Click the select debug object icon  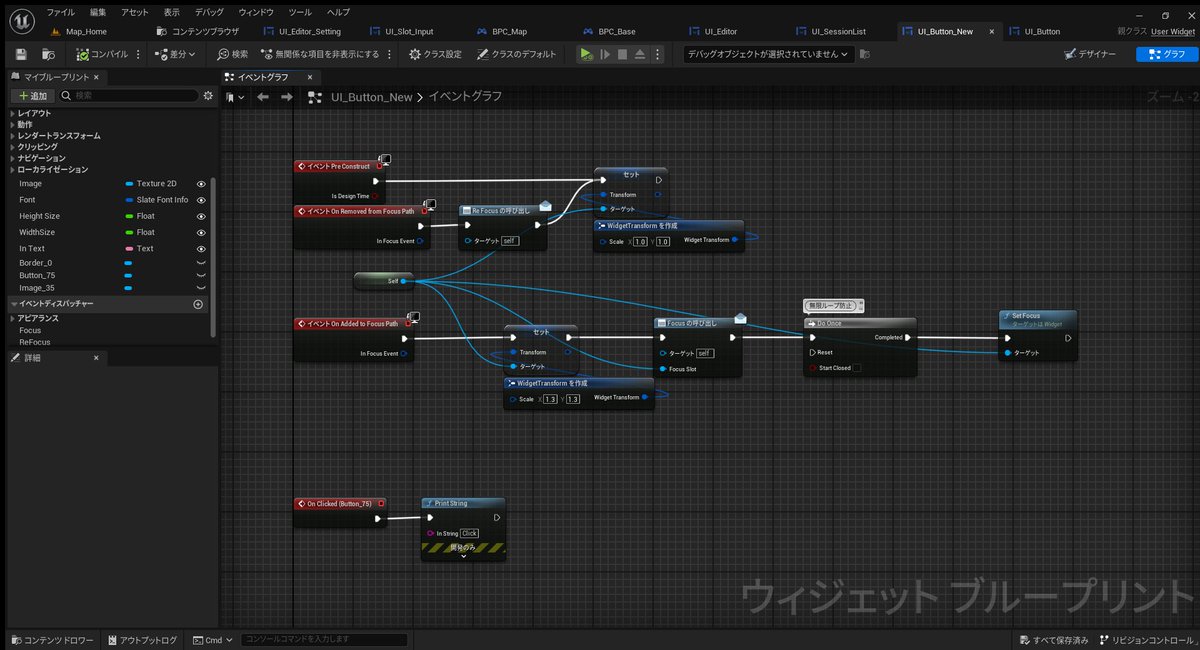864,54
